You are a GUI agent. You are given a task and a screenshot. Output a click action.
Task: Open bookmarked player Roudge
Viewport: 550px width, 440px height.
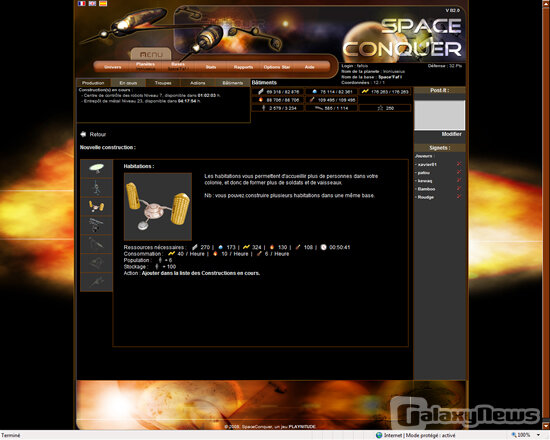click(x=425, y=197)
